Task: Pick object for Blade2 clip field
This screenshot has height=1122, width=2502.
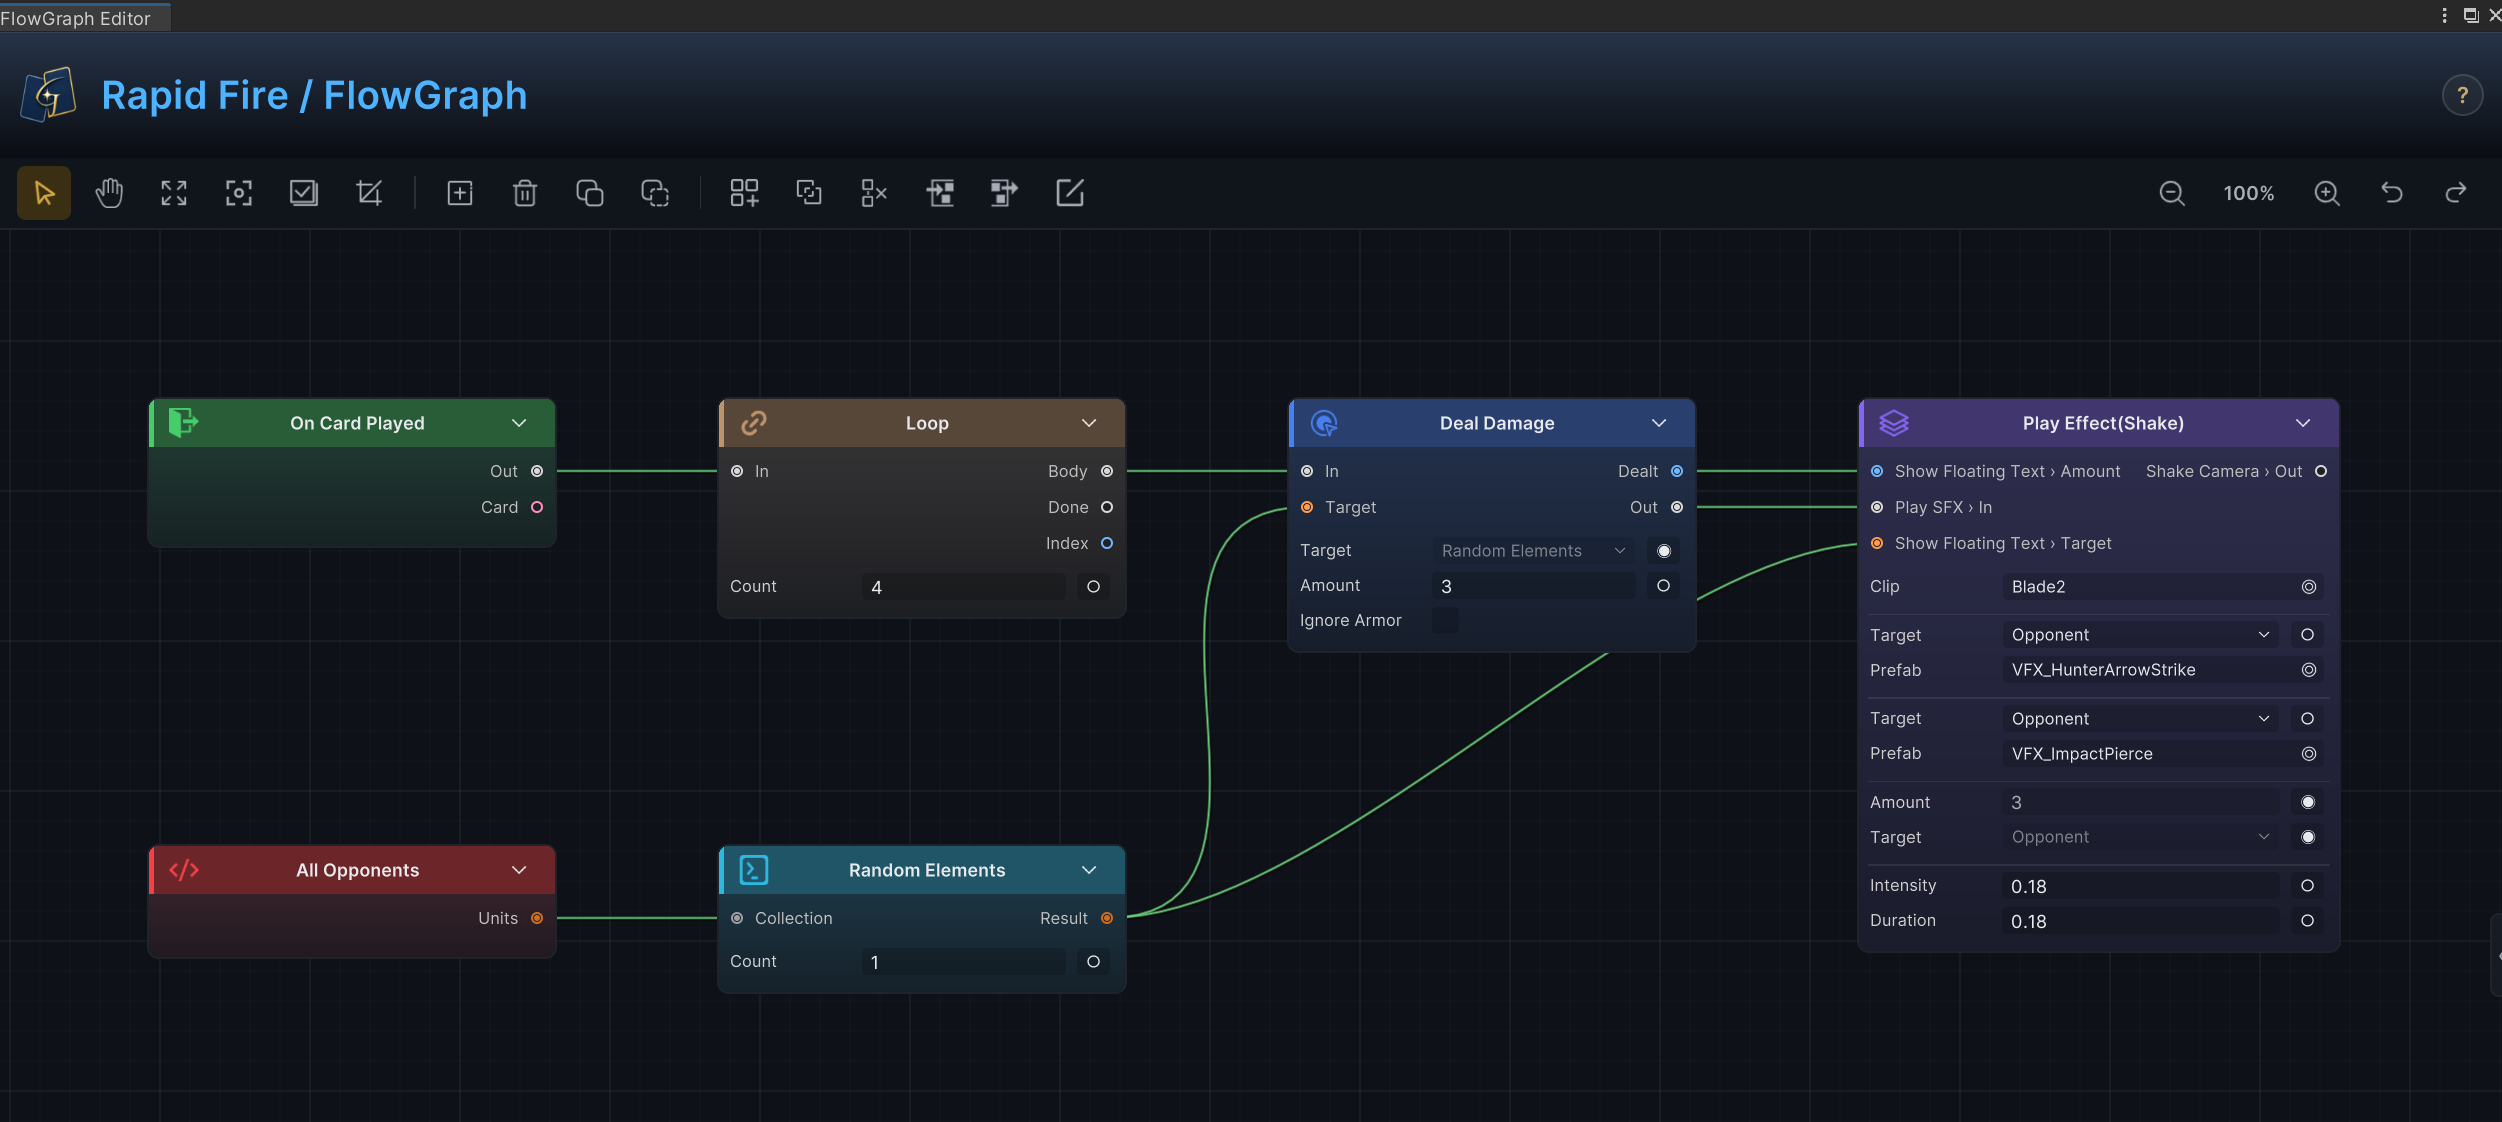Action: click(2309, 587)
